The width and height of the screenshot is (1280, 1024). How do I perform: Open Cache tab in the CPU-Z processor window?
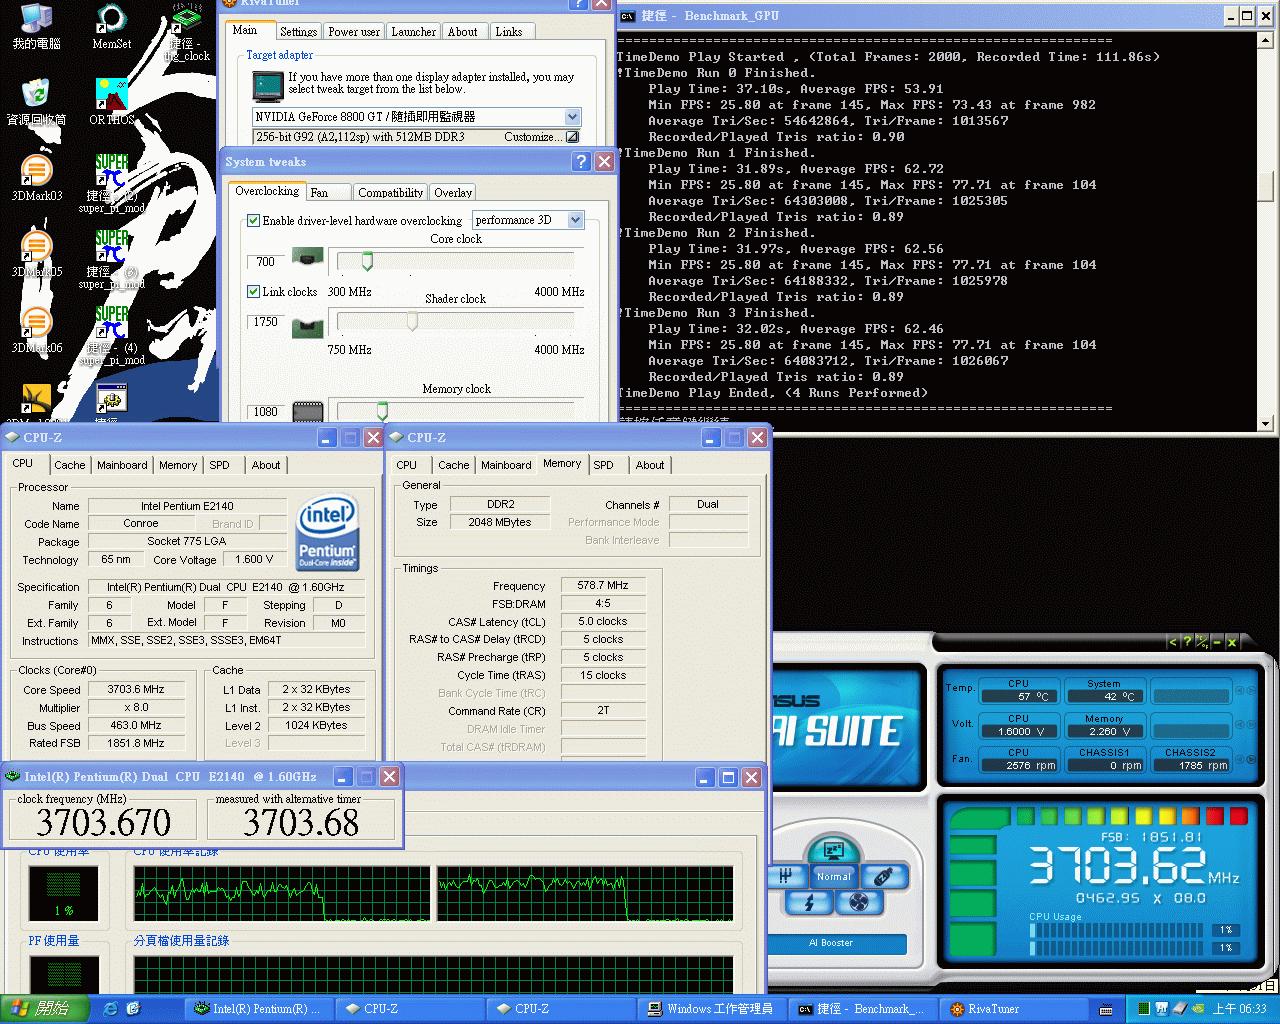point(70,465)
